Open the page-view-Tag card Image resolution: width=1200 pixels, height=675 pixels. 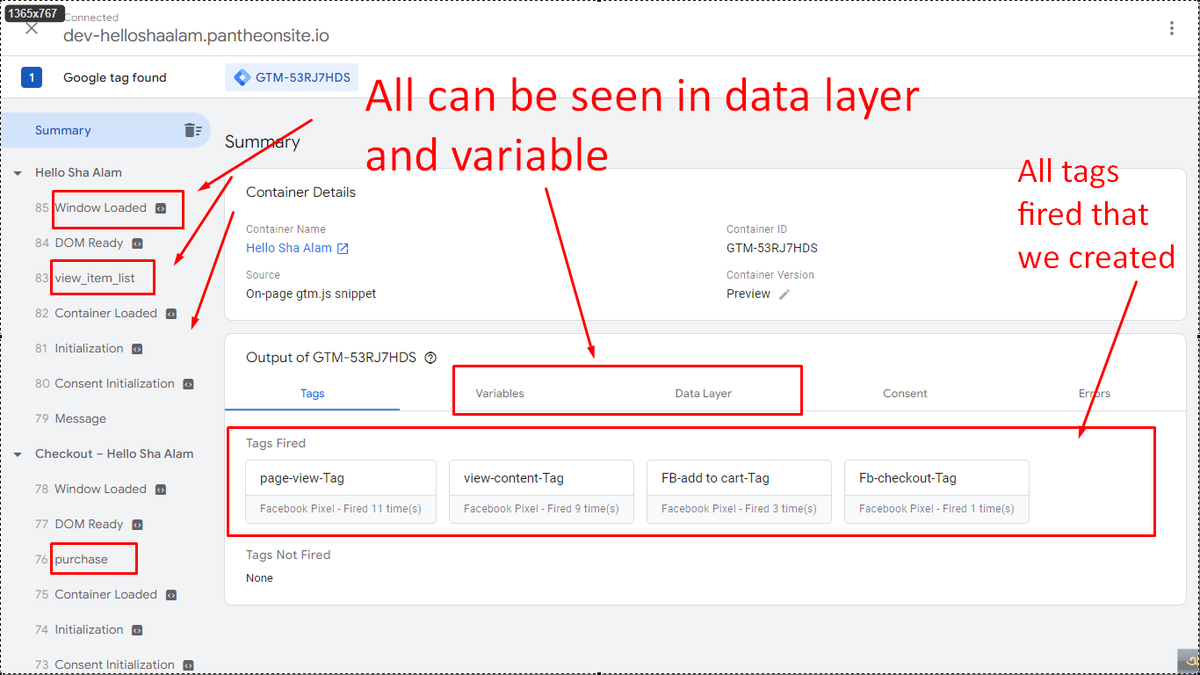pos(341,492)
